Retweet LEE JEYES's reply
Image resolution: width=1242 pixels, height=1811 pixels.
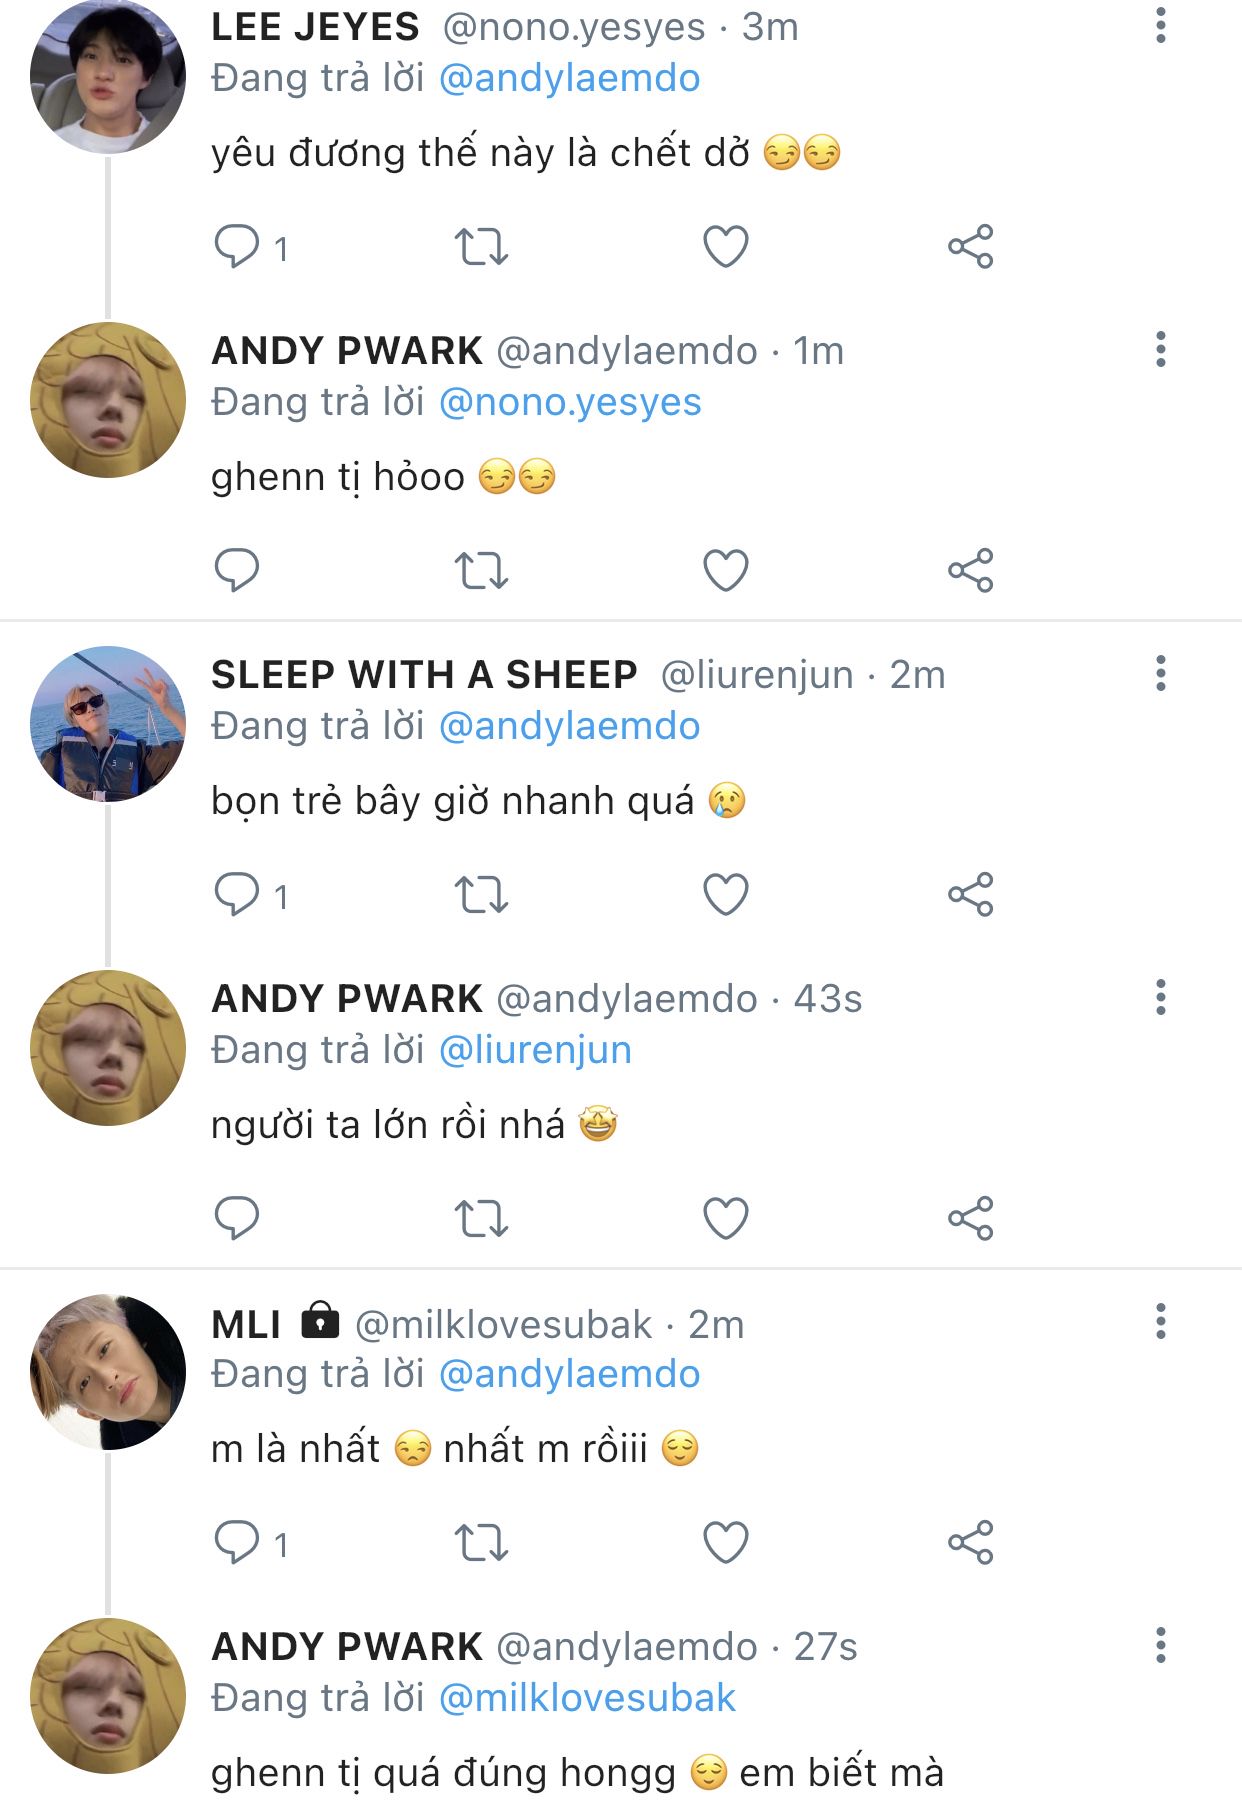(x=481, y=246)
